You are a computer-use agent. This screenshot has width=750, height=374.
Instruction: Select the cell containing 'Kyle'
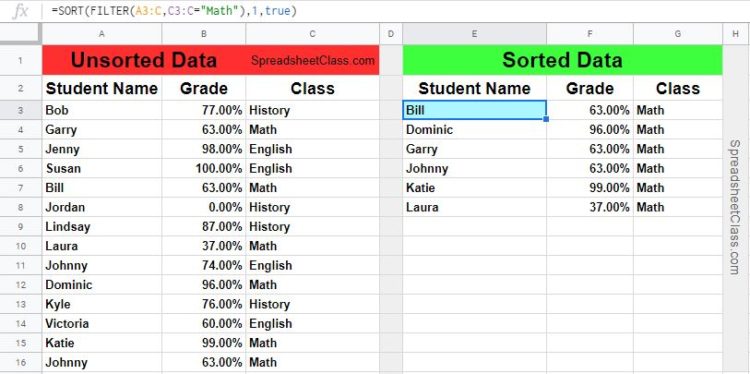[x=102, y=304]
